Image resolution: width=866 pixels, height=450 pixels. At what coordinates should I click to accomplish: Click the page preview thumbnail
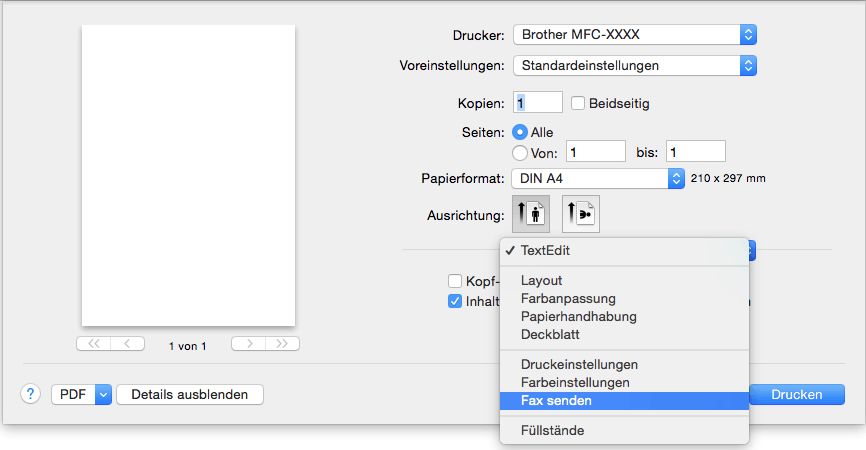click(x=188, y=176)
